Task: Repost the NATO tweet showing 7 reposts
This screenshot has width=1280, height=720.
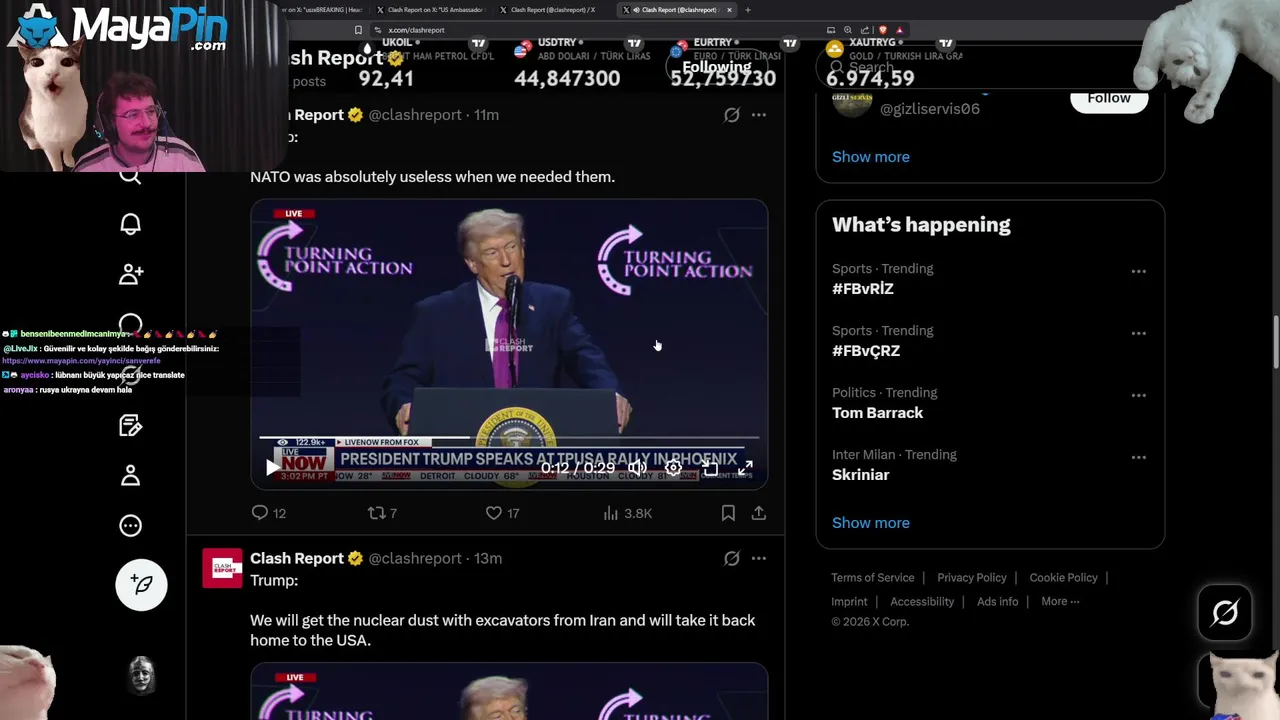Action: (382, 513)
